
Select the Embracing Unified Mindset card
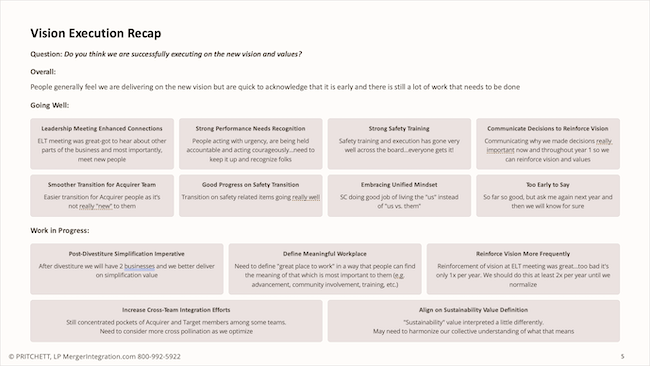tap(399, 196)
